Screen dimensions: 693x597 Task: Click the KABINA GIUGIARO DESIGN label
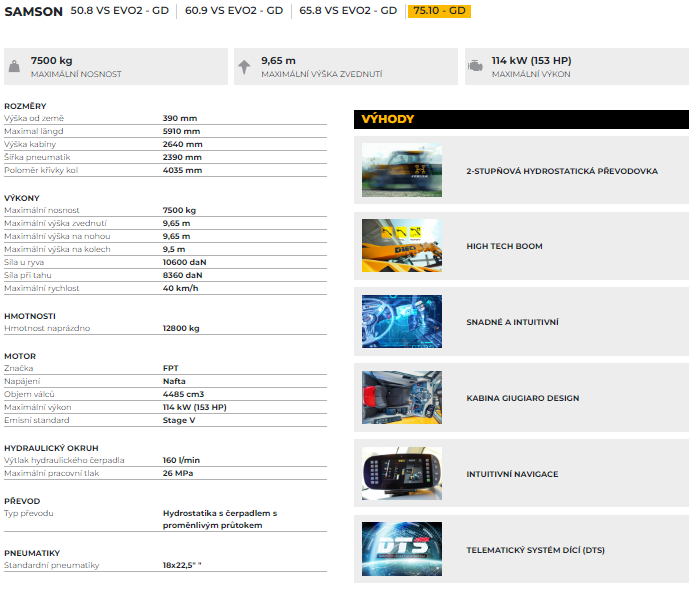[x=522, y=398]
